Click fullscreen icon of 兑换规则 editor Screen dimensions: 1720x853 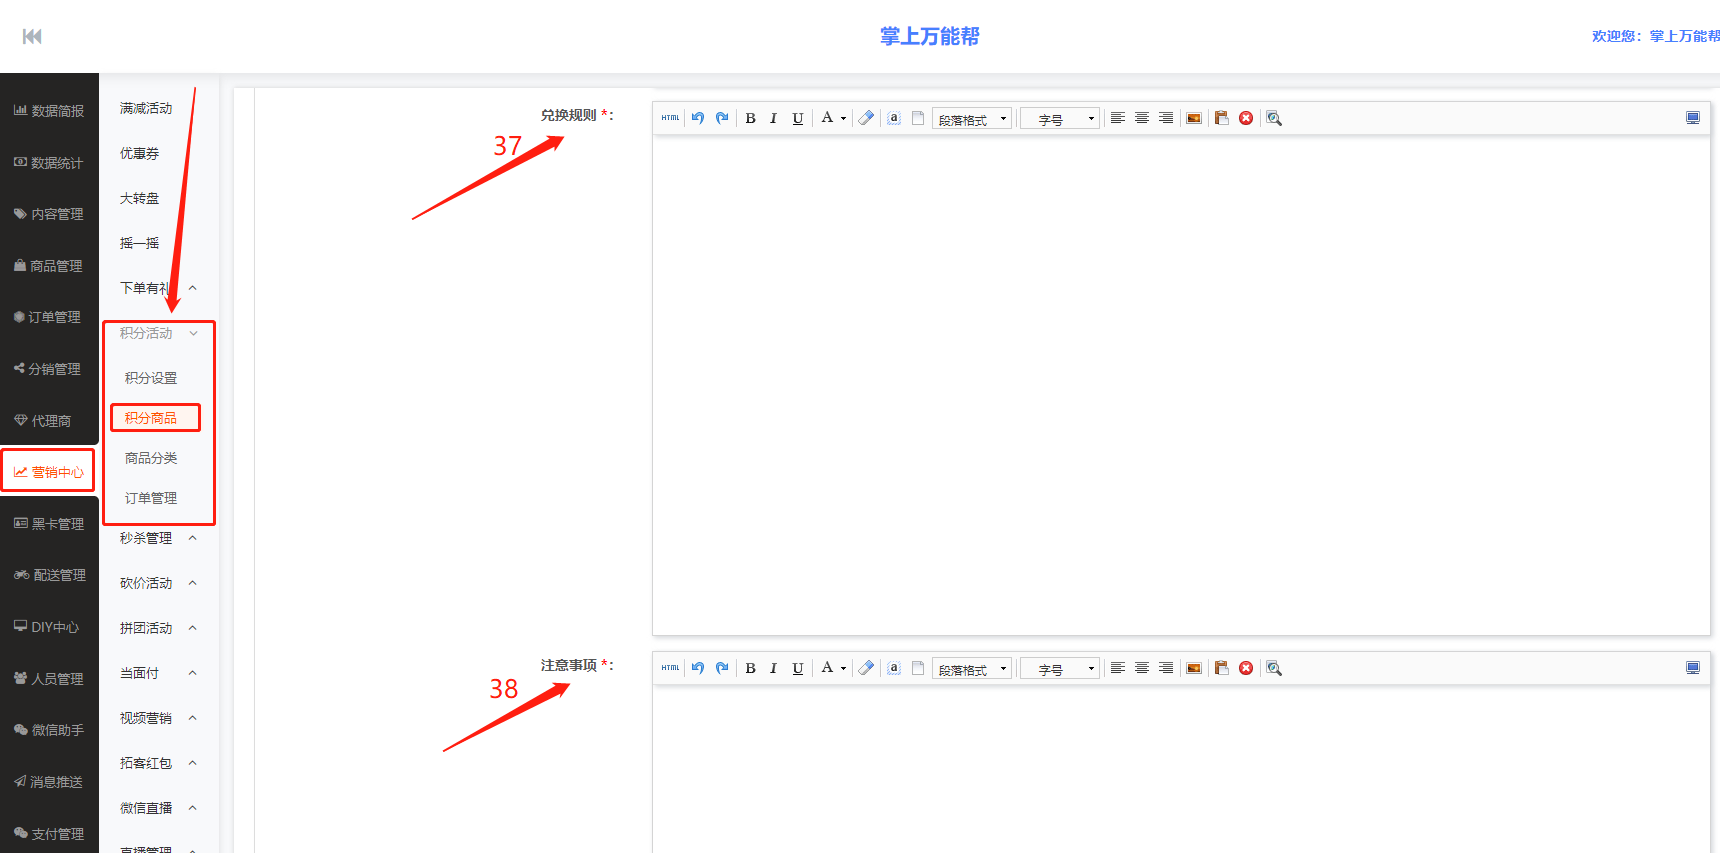coord(1692,118)
